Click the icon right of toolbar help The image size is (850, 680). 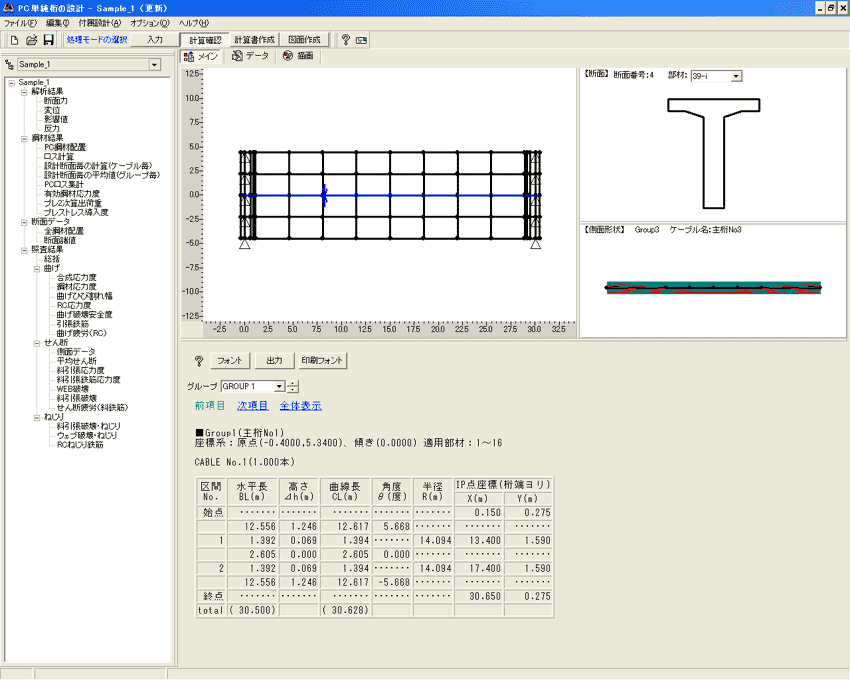click(361, 40)
